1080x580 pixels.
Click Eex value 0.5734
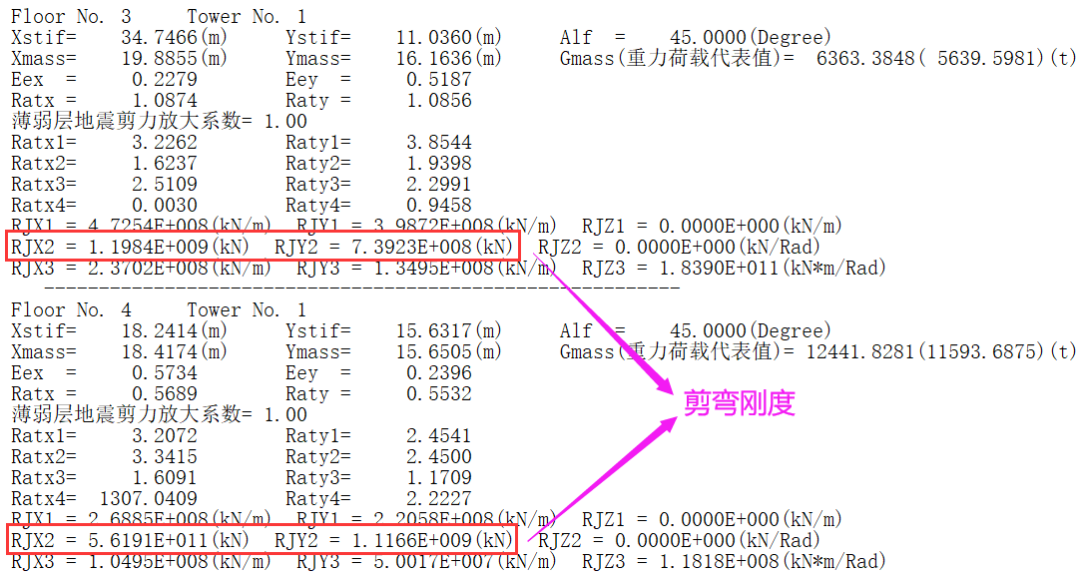click(165, 373)
